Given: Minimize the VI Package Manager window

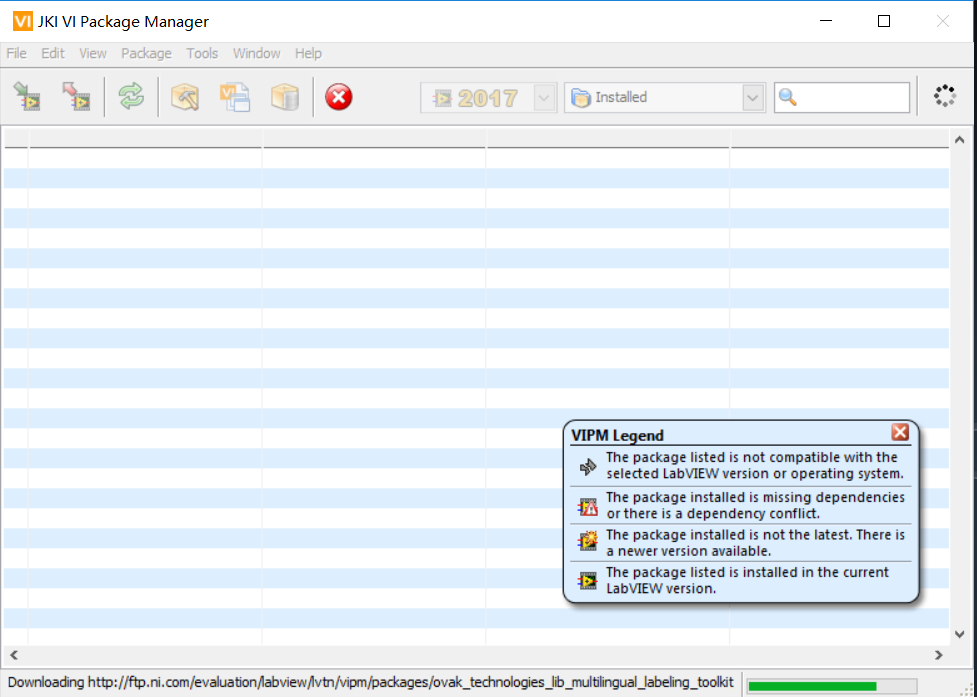Looking at the screenshot, I should [826, 21].
